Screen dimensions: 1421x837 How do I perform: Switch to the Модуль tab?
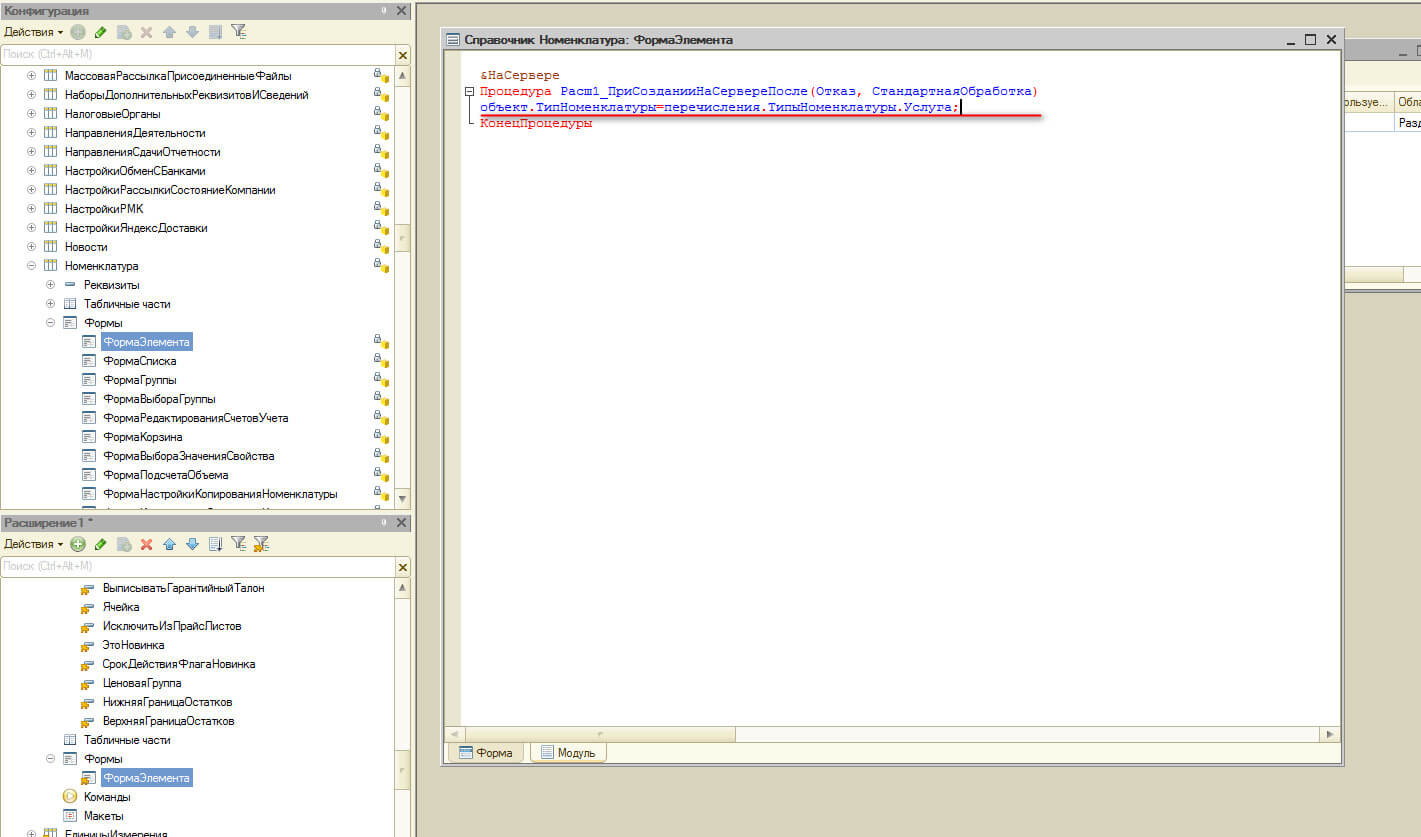click(x=568, y=753)
